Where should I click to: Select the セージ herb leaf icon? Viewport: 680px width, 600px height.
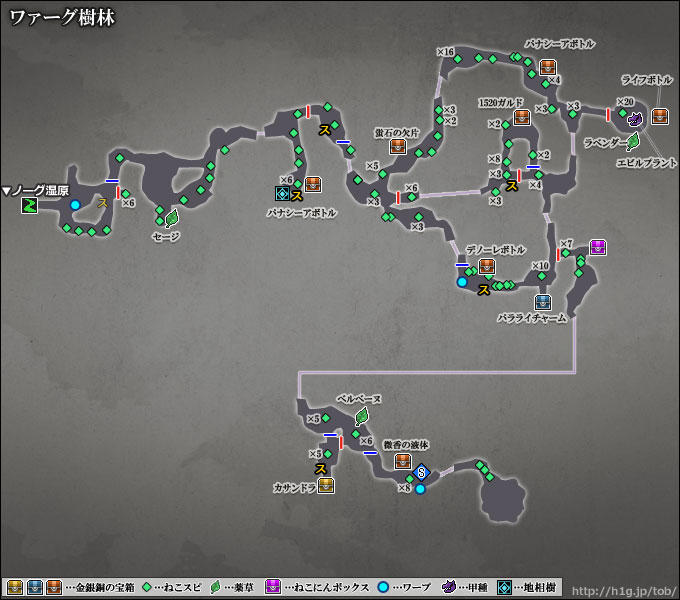coord(171,217)
